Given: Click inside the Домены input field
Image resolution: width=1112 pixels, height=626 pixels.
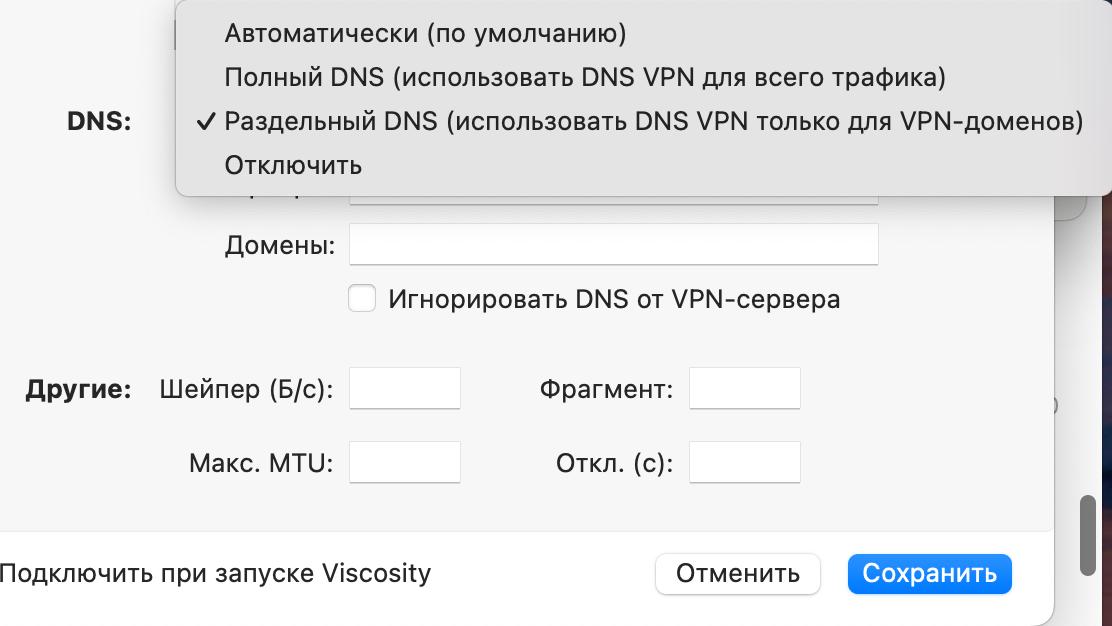Looking at the screenshot, I should pyautogui.click(x=613, y=242).
